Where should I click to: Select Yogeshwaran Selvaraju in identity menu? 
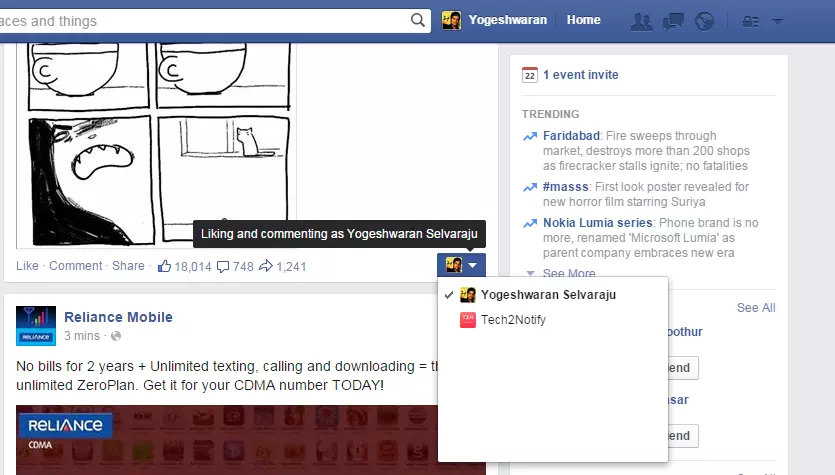click(552, 294)
